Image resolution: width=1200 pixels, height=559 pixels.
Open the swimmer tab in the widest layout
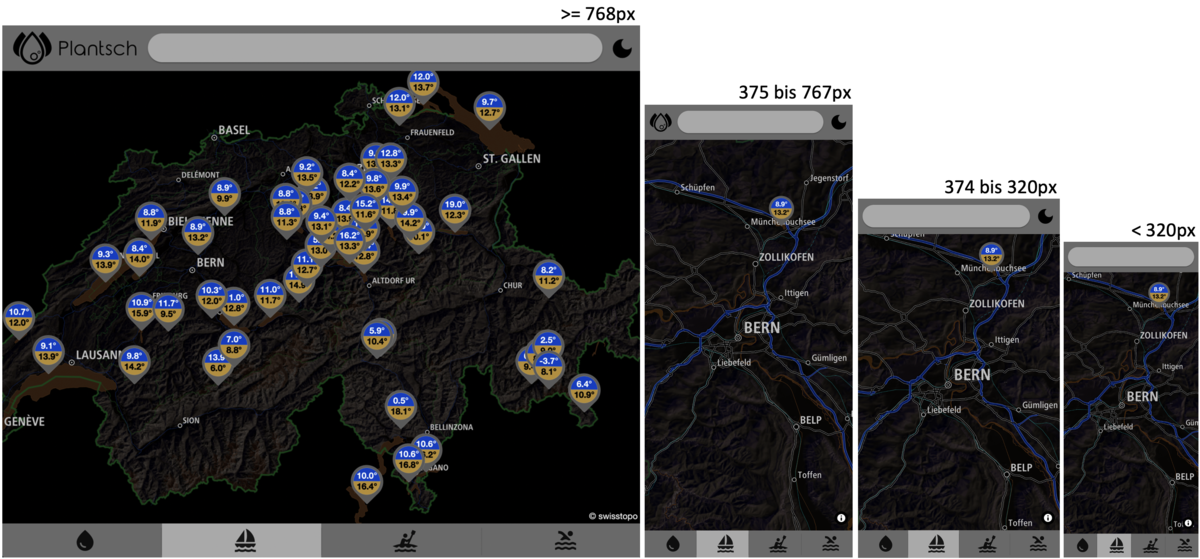point(564,540)
